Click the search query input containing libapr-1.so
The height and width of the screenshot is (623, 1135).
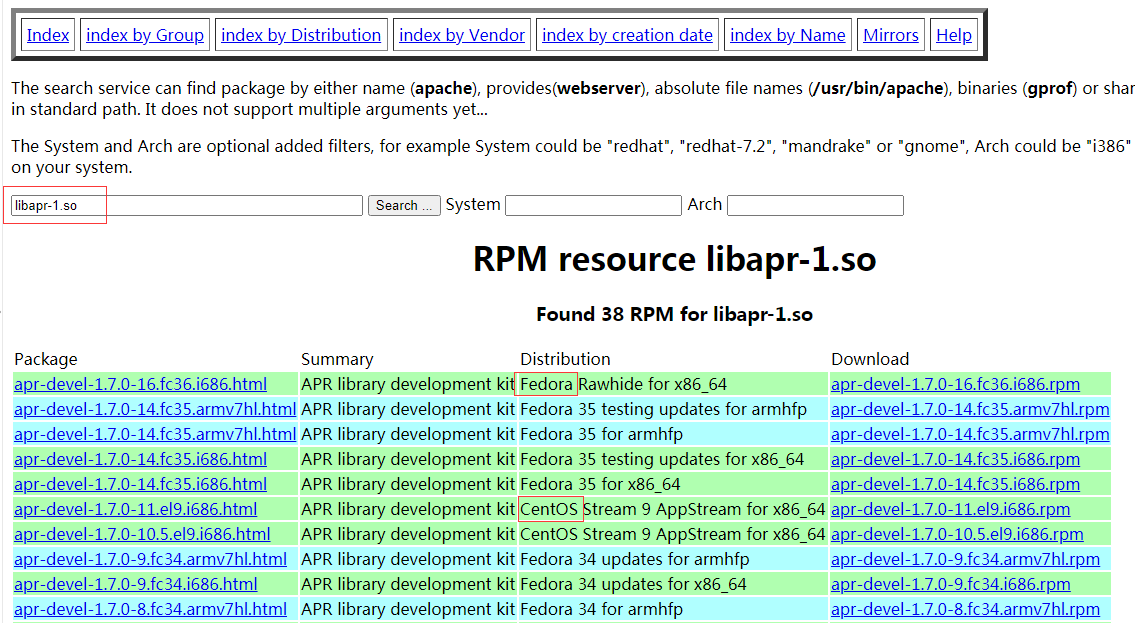(185, 205)
